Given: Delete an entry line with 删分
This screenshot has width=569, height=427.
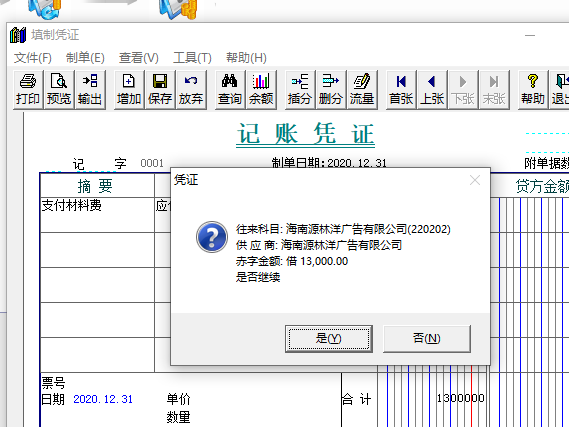Looking at the screenshot, I should [331, 90].
